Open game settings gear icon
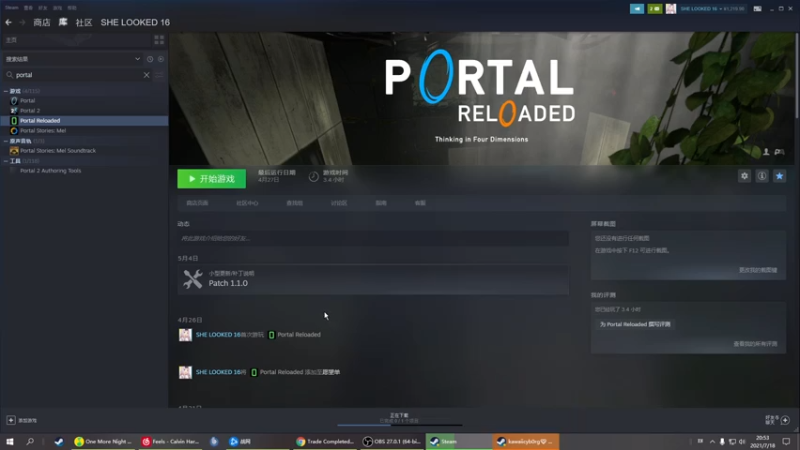This screenshot has height=450, width=800. tap(744, 176)
